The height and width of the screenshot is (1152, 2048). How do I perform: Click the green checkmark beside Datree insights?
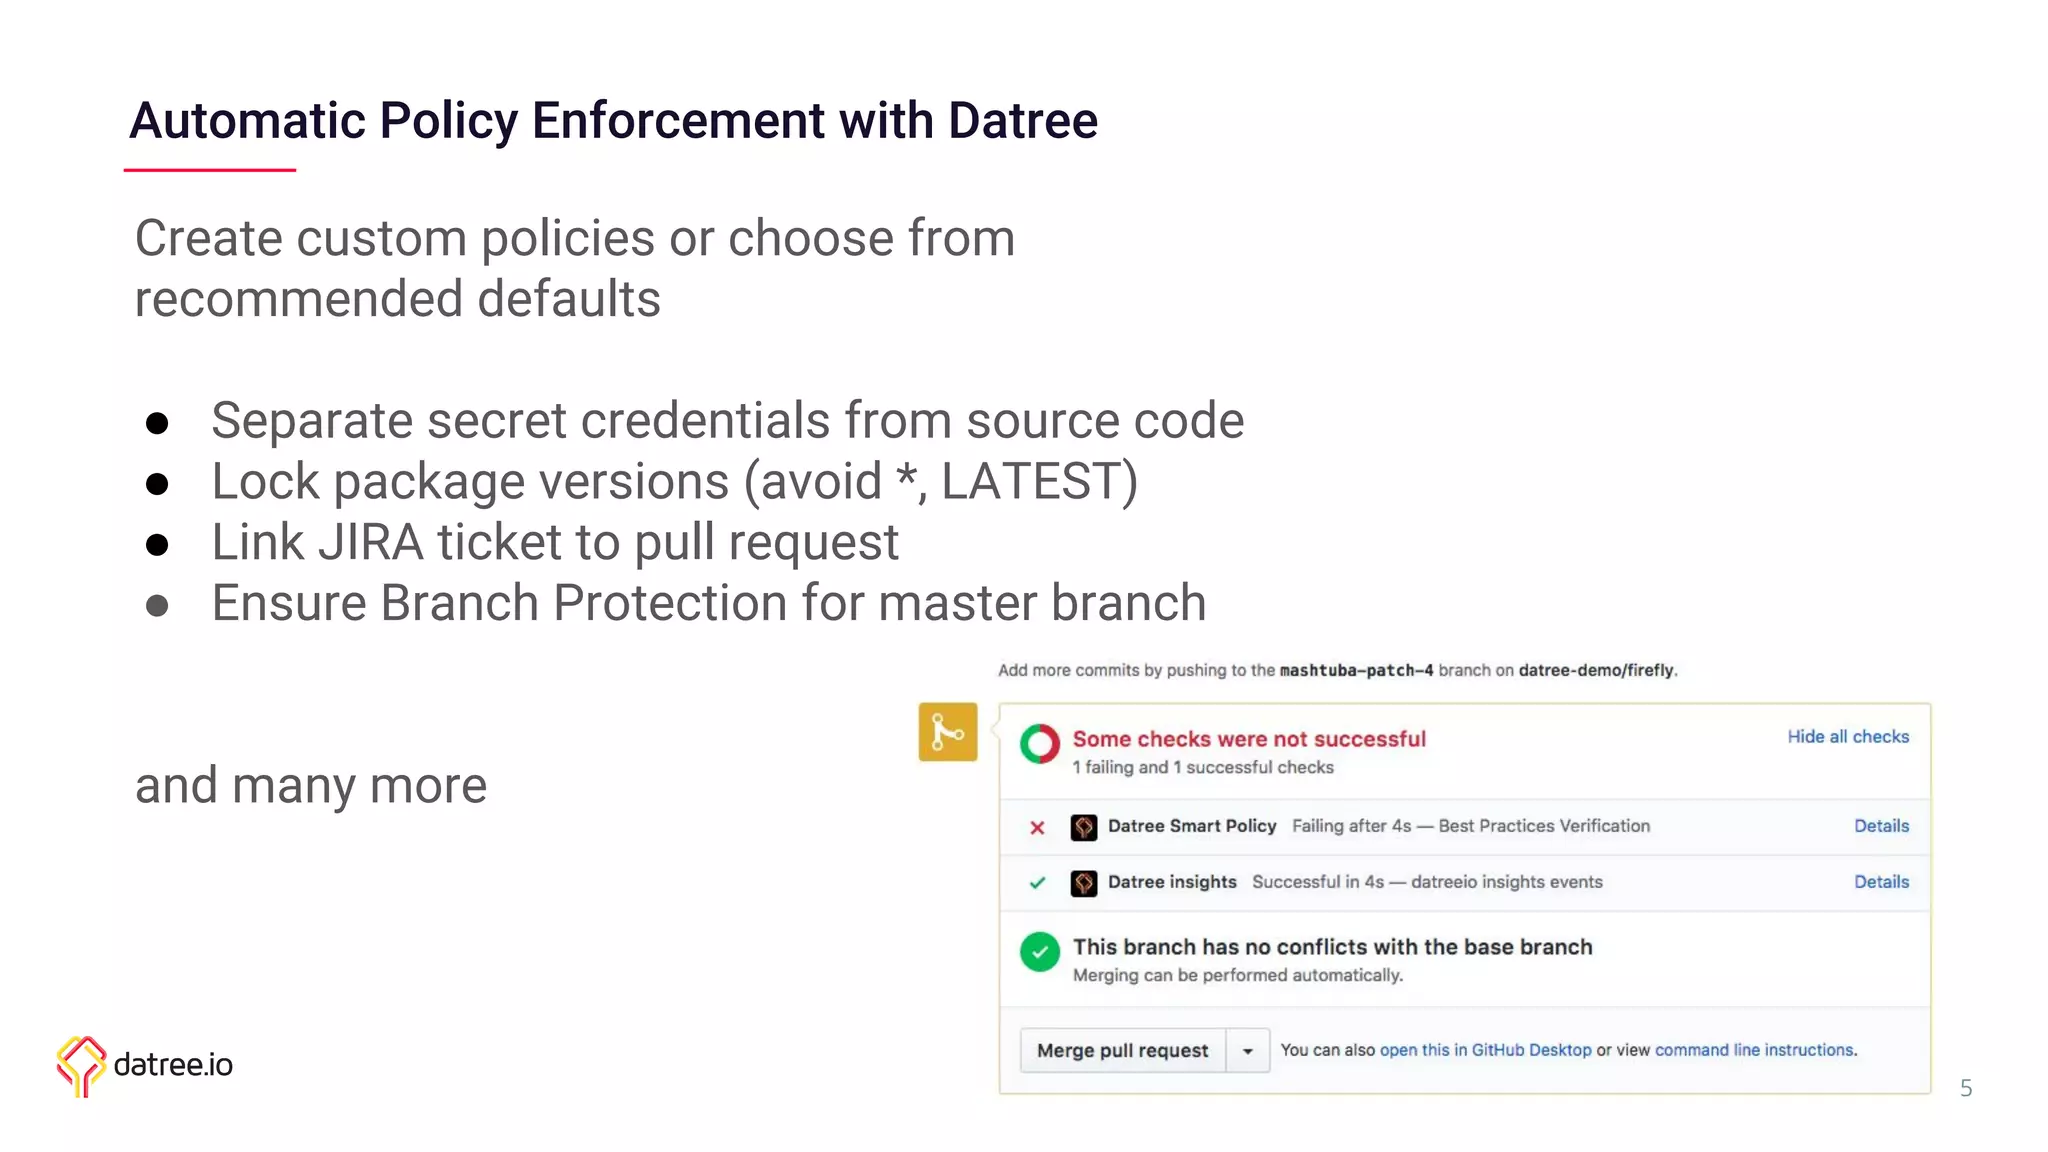coord(1037,883)
